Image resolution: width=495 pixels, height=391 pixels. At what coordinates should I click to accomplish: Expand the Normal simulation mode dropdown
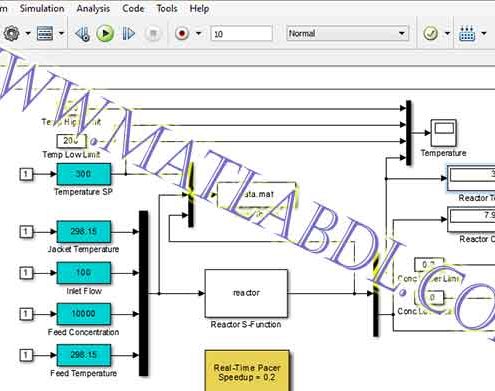tap(347, 33)
